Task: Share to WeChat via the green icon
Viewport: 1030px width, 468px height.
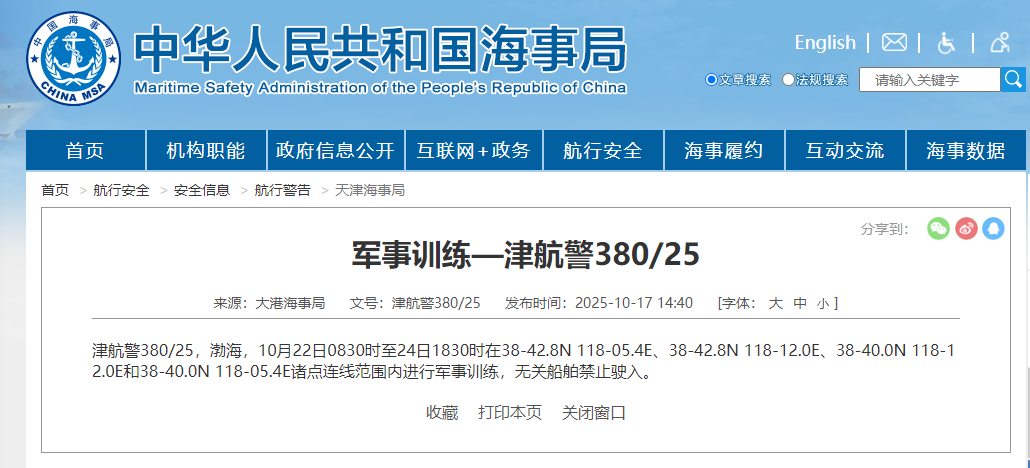Action: (x=938, y=228)
